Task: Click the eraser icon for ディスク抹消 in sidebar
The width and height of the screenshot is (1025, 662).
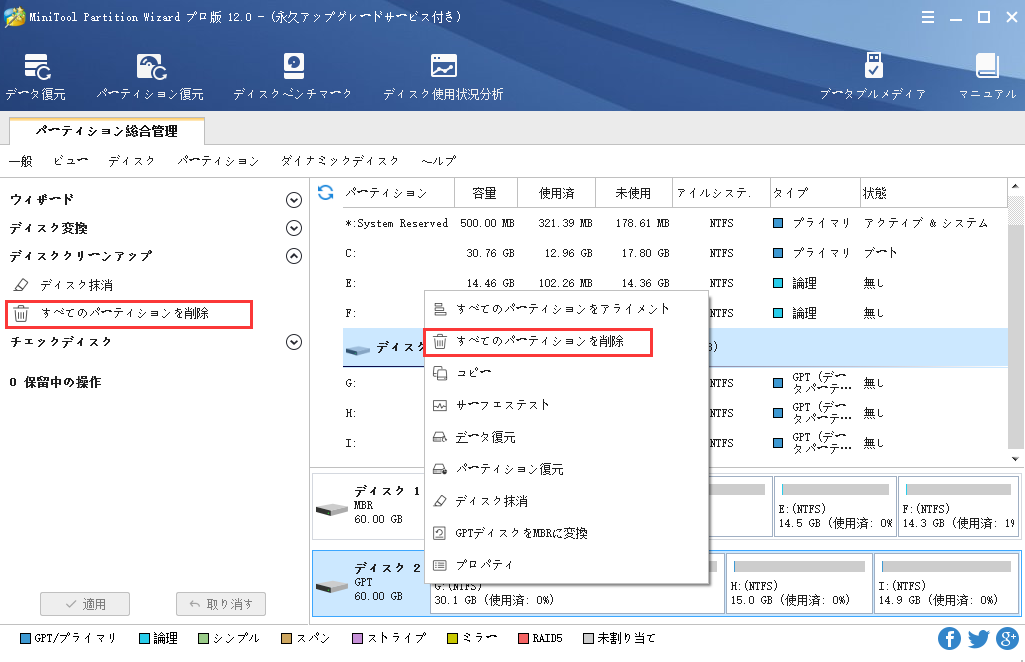Action: [x=21, y=285]
